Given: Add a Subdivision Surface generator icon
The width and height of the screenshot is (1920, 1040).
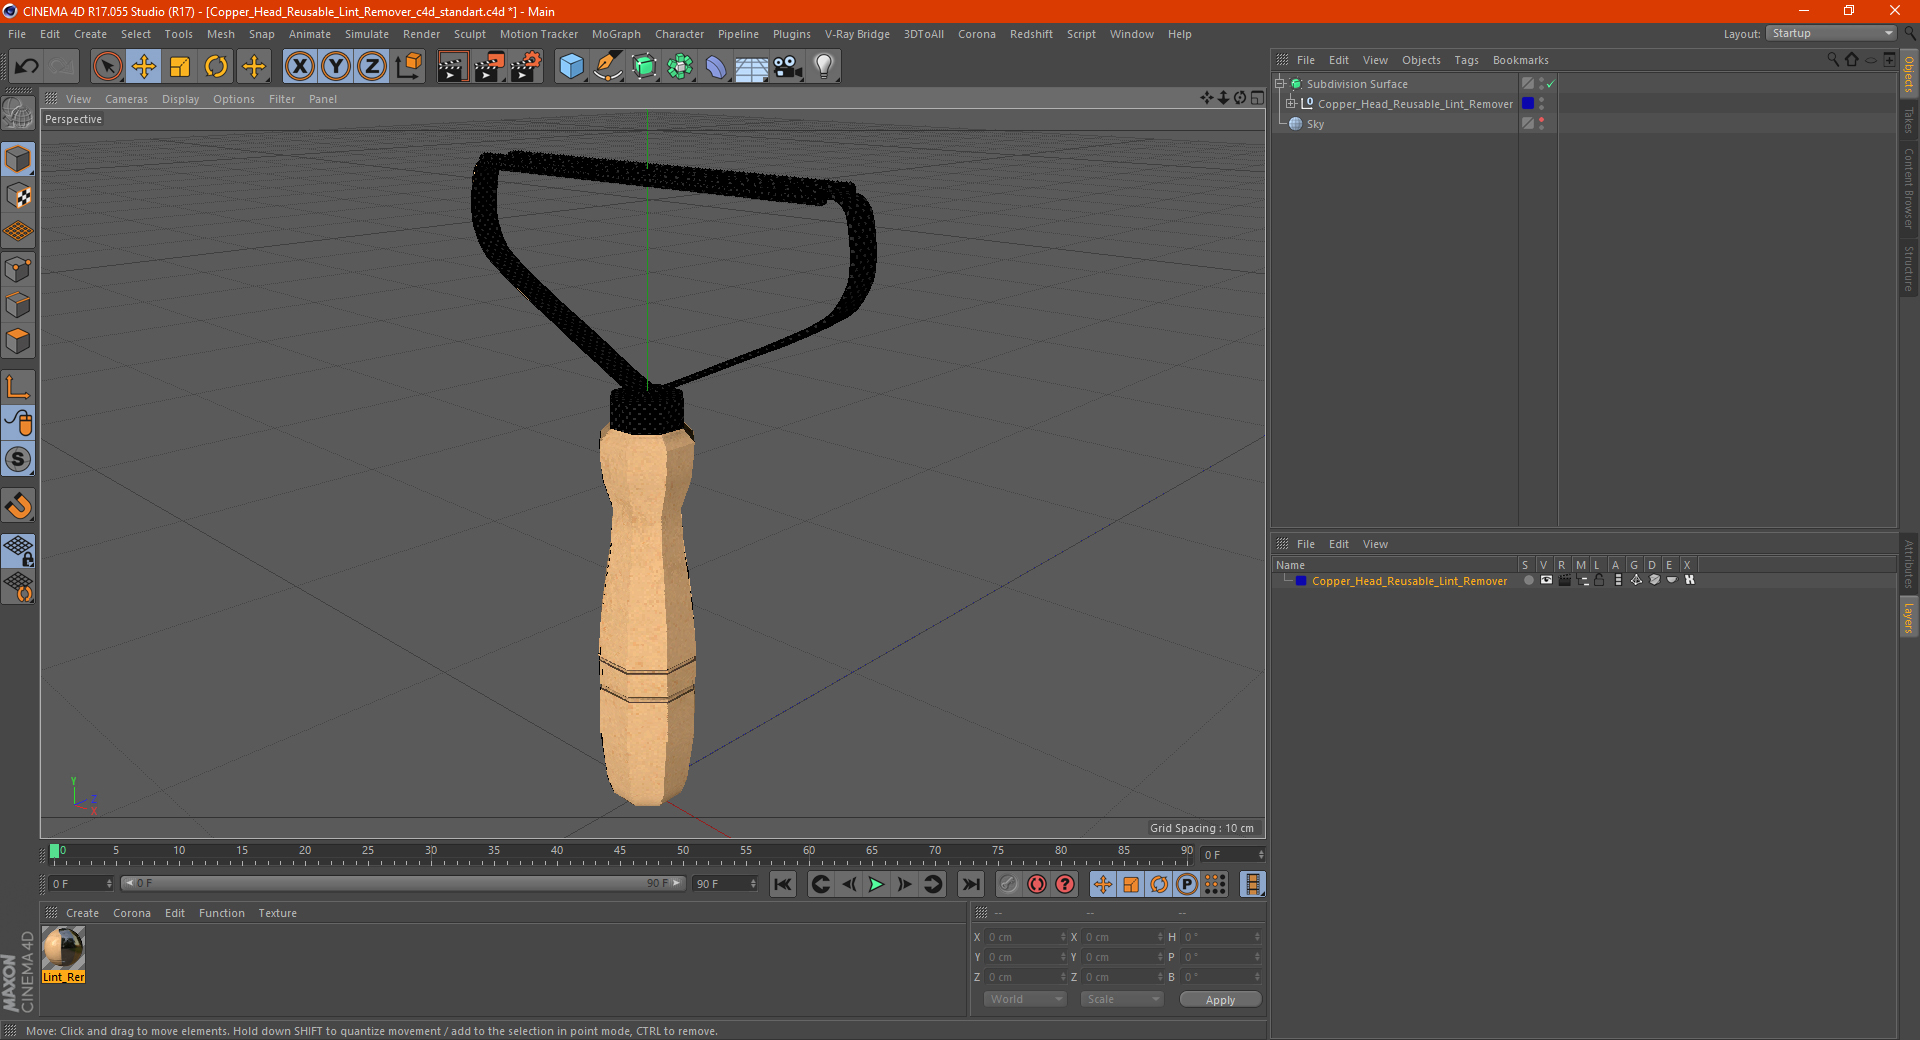Looking at the screenshot, I should click(x=644, y=67).
